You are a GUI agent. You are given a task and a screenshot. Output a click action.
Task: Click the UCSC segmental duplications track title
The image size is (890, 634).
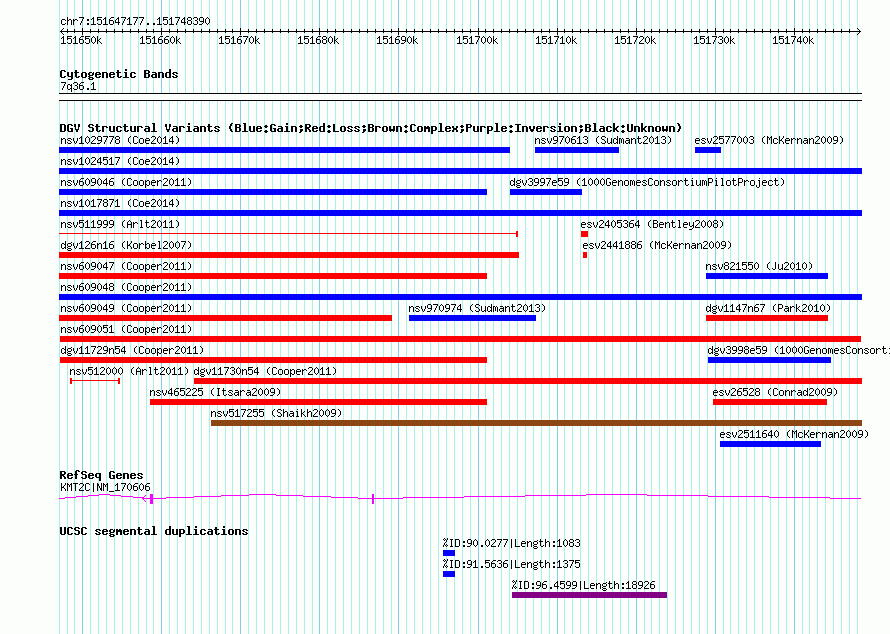[x=154, y=531]
